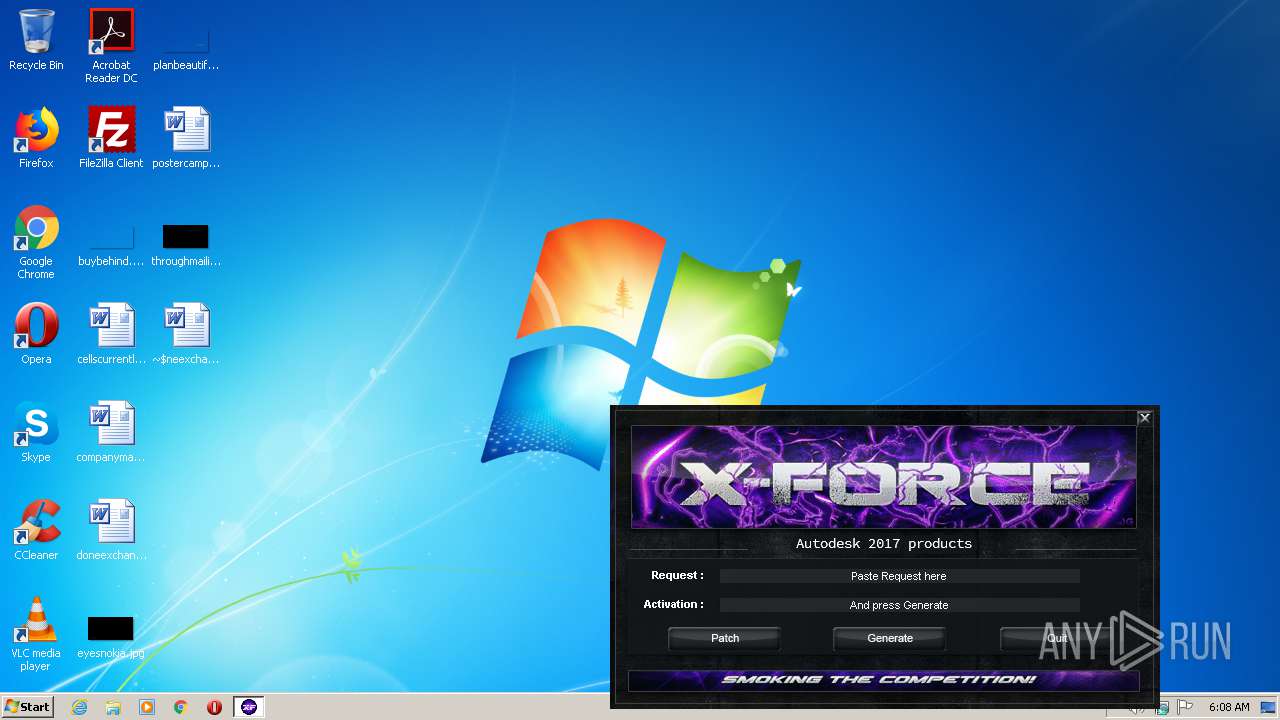Viewport: 1280px width, 720px height.
Task: Open Chrome from the taskbar
Action: click(x=181, y=707)
